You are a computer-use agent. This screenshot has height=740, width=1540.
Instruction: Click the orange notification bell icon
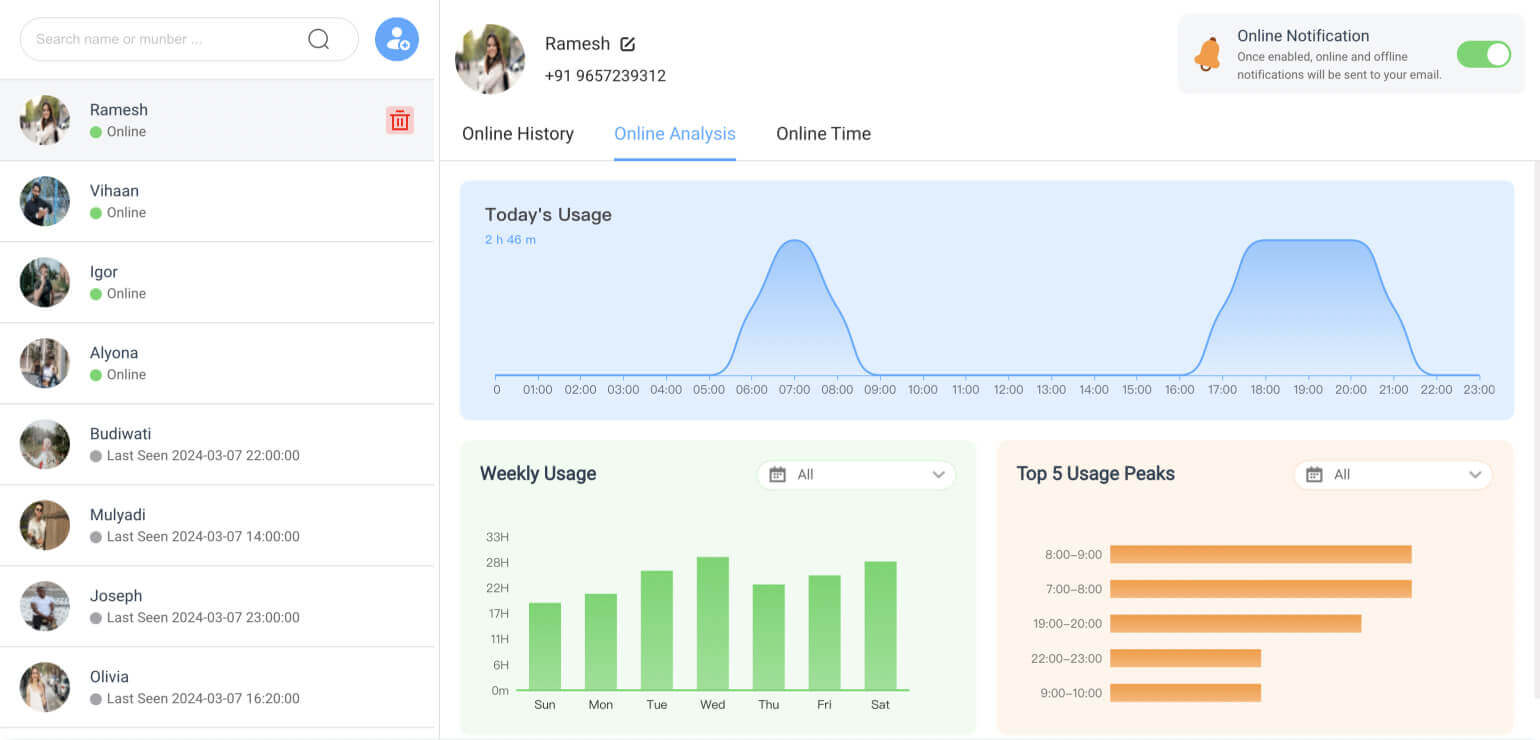(1208, 54)
